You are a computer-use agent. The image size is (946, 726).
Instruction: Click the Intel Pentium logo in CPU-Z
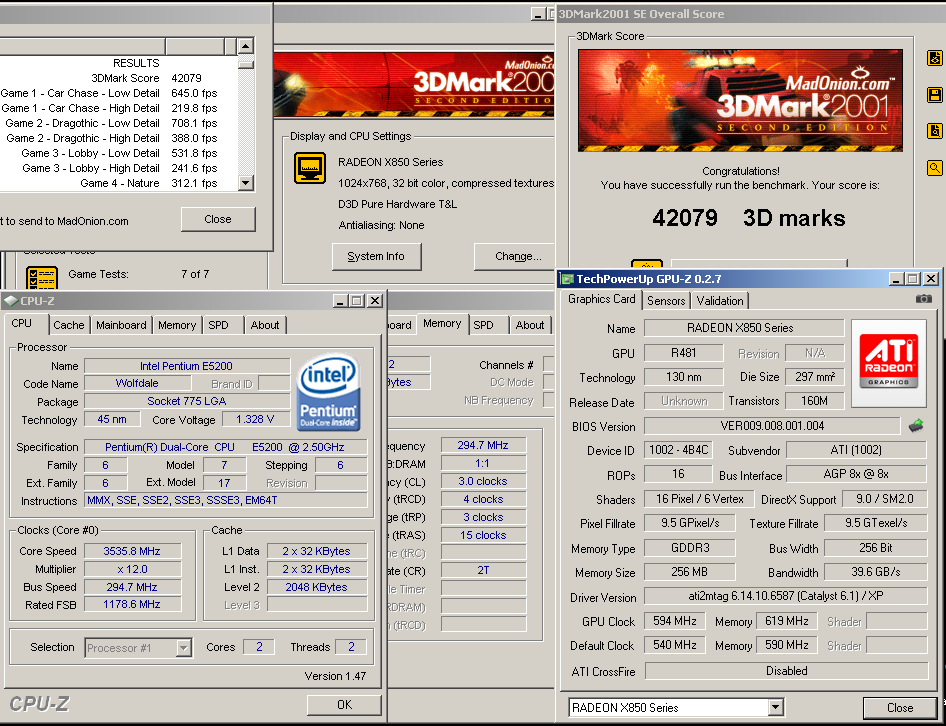pos(329,392)
